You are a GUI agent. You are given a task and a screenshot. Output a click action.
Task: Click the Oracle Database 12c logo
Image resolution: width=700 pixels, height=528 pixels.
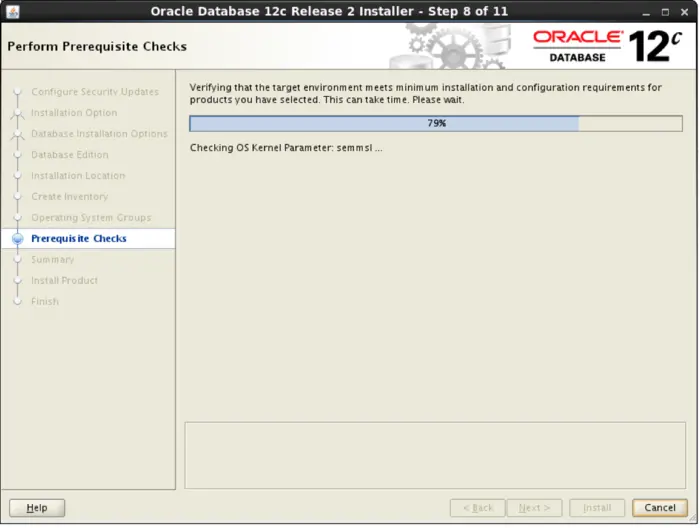coord(607,46)
